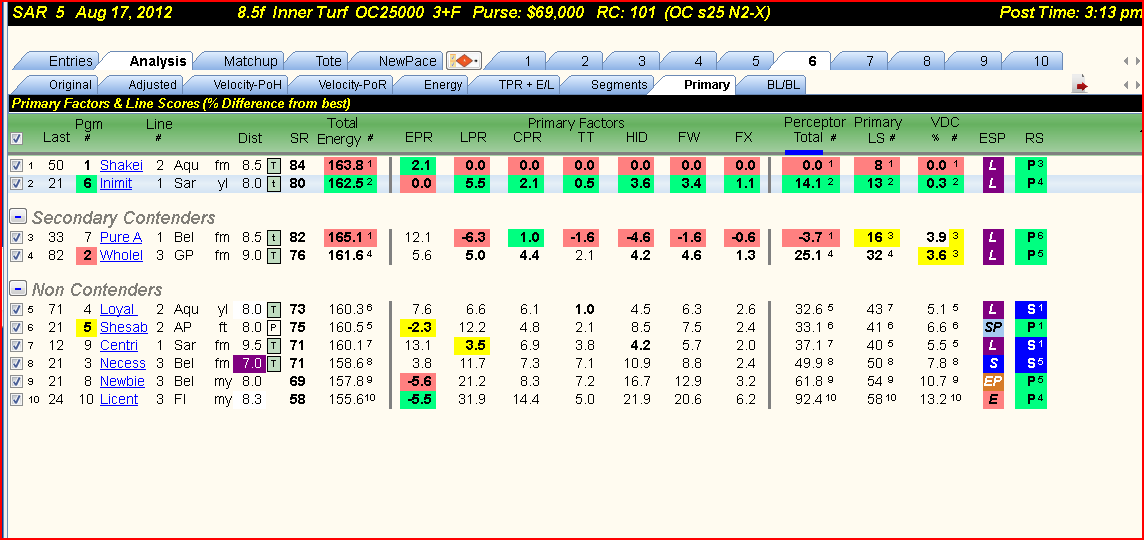This screenshot has height=540, width=1144.
Task: Click green program number 6 for Inimit
Action: (x=88, y=183)
